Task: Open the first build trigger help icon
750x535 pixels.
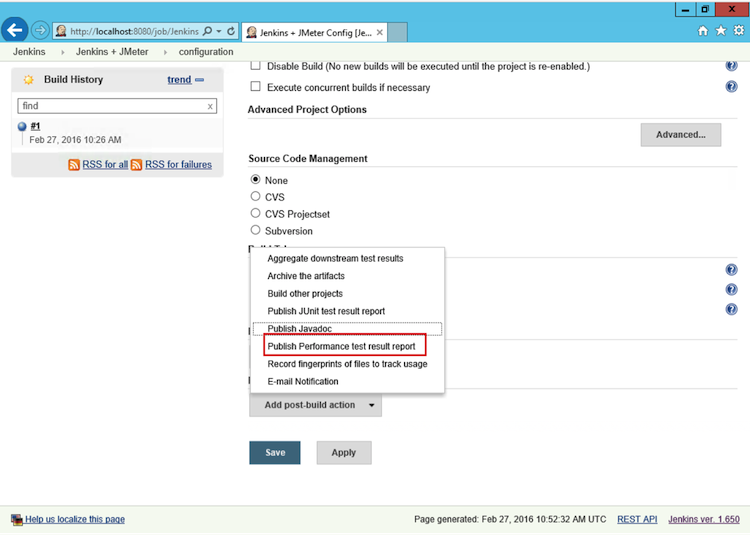Action: (731, 270)
